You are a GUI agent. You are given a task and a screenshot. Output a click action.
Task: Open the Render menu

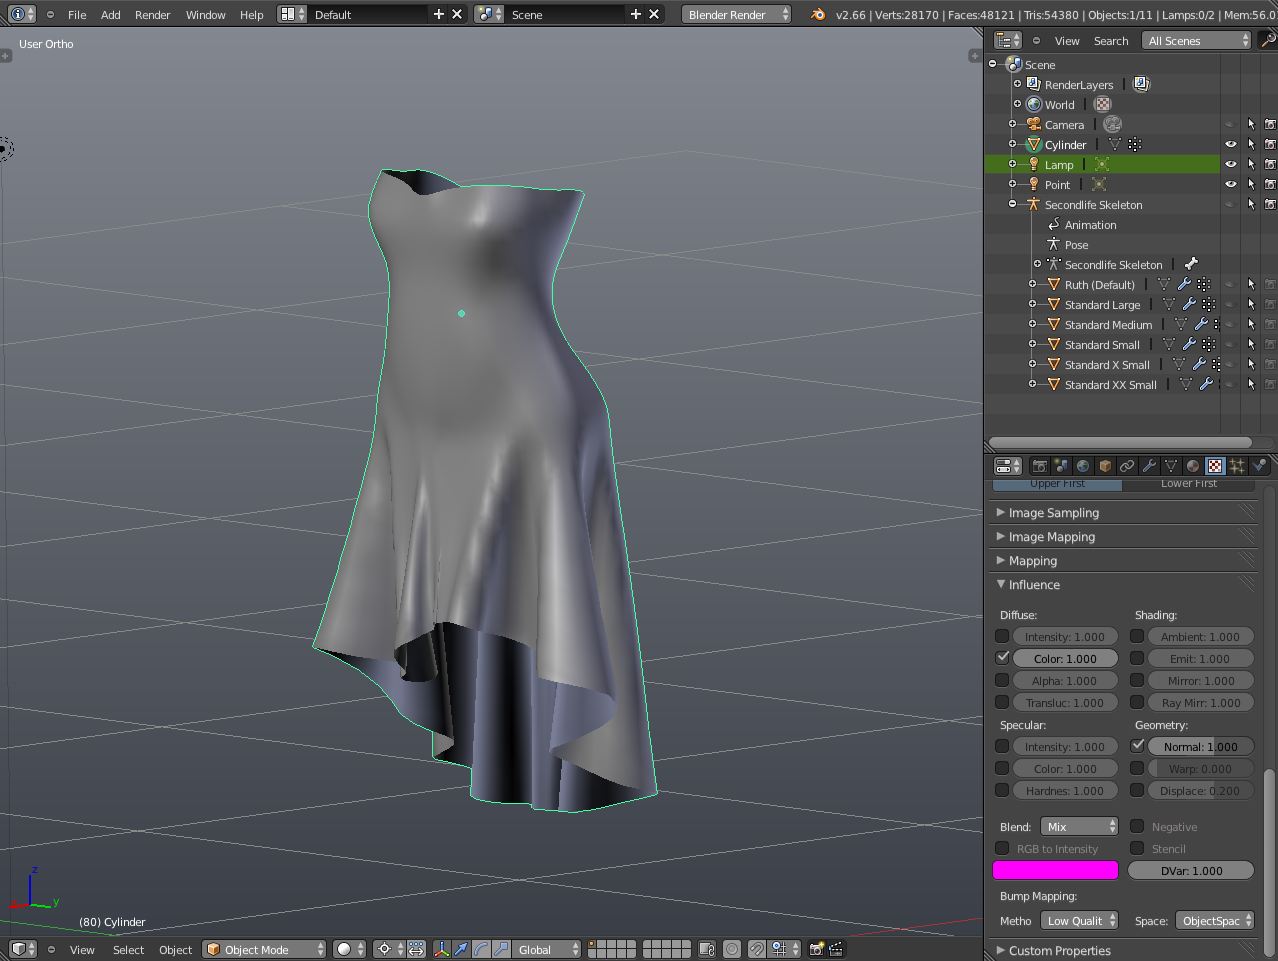152,15
